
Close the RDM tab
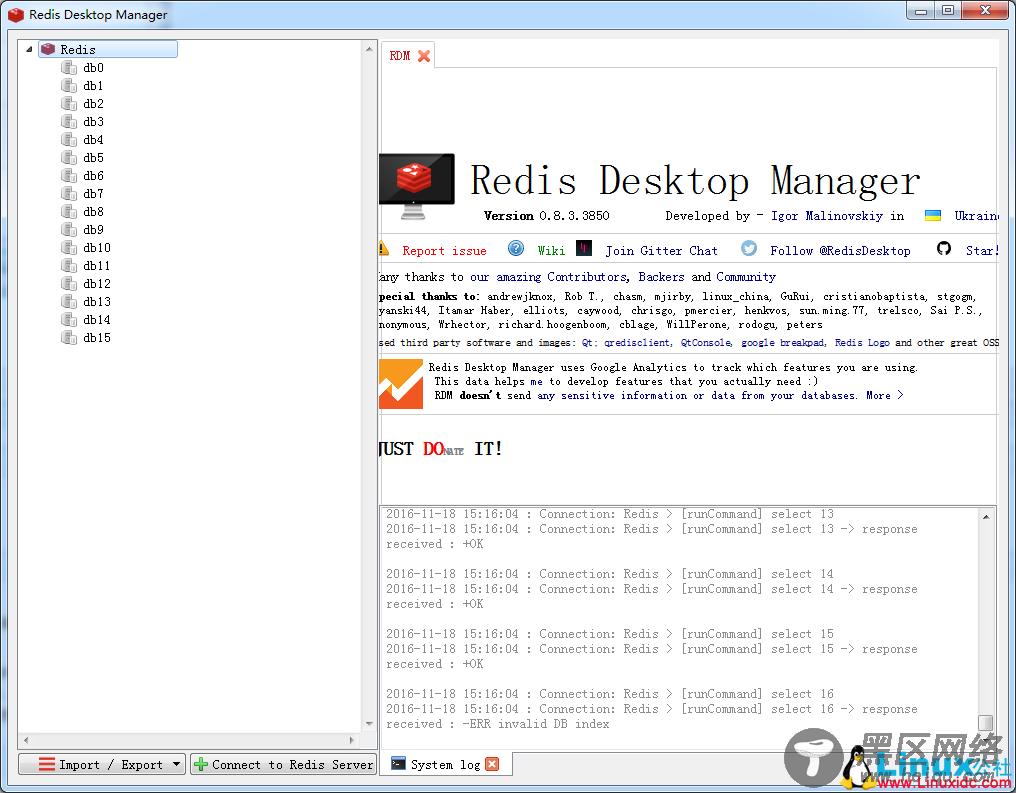click(x=424, y=56)
